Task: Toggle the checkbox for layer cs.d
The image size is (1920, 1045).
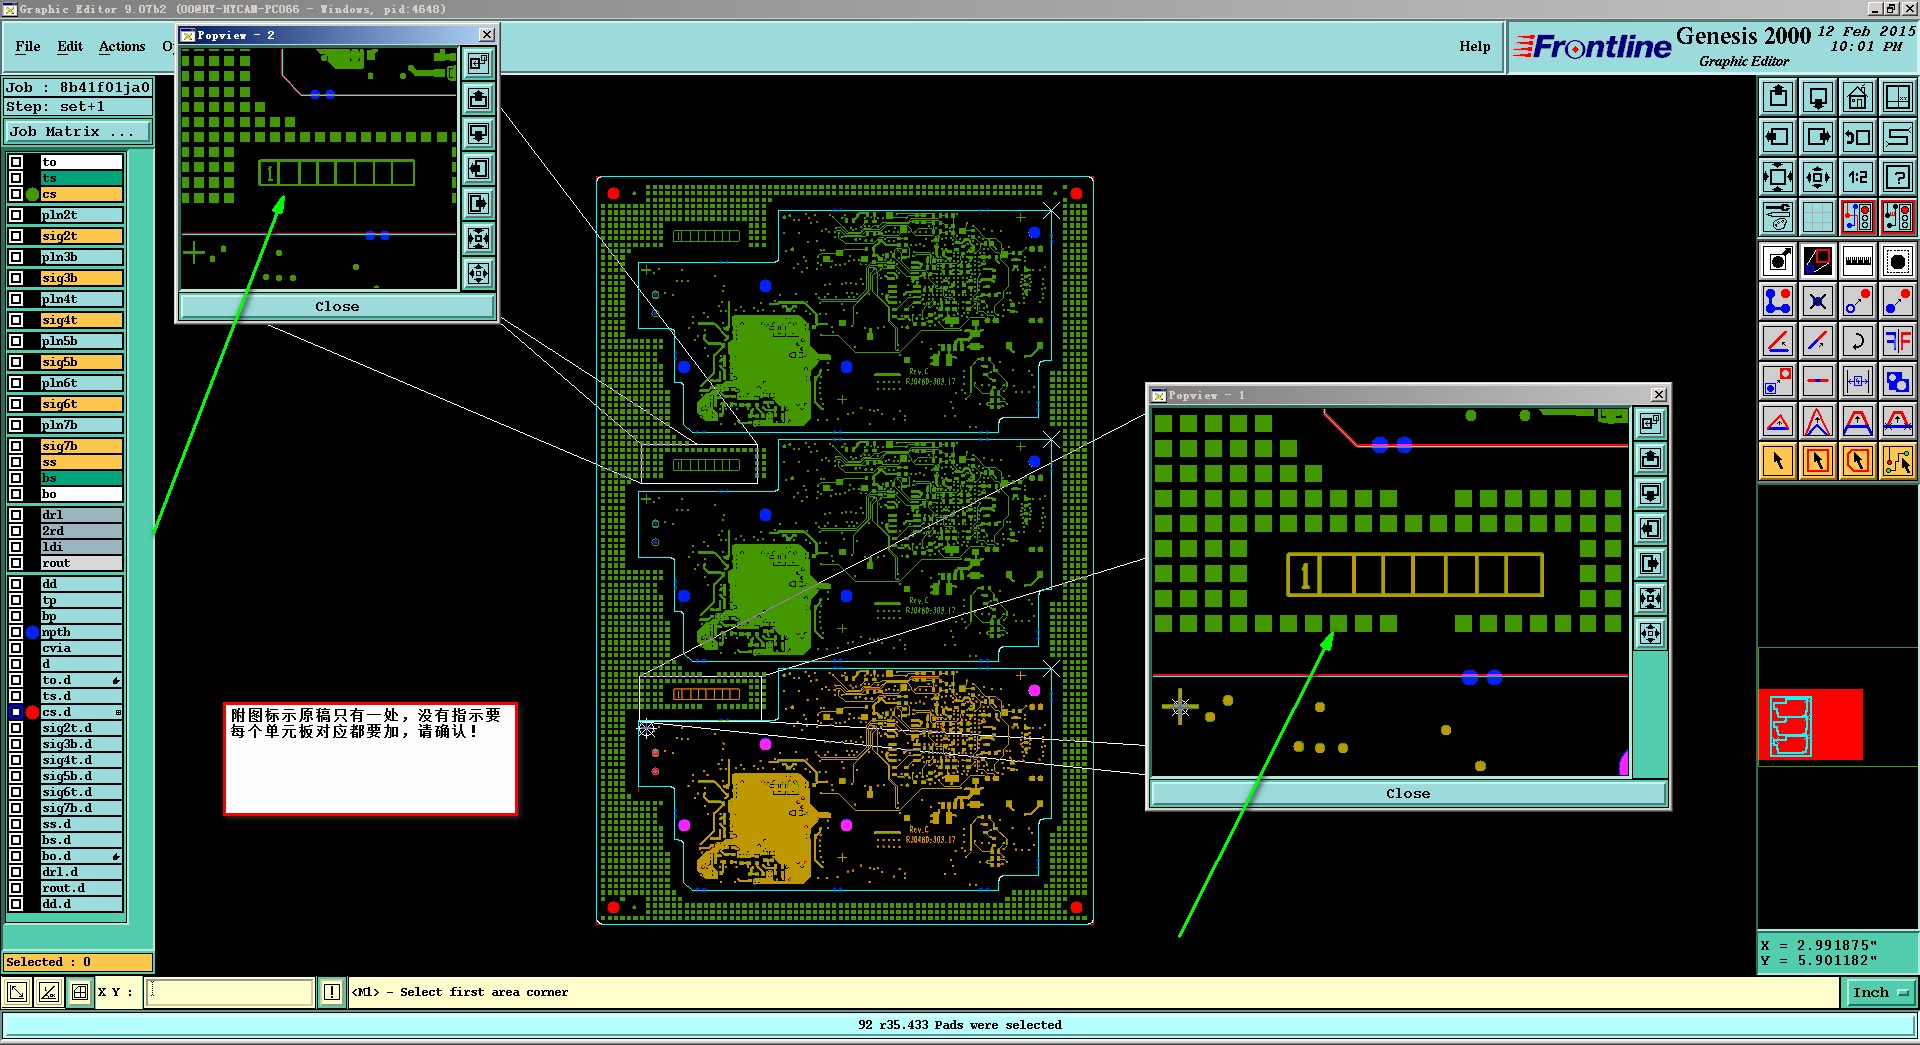Action: pyautogui.click(x=16, y=712)
